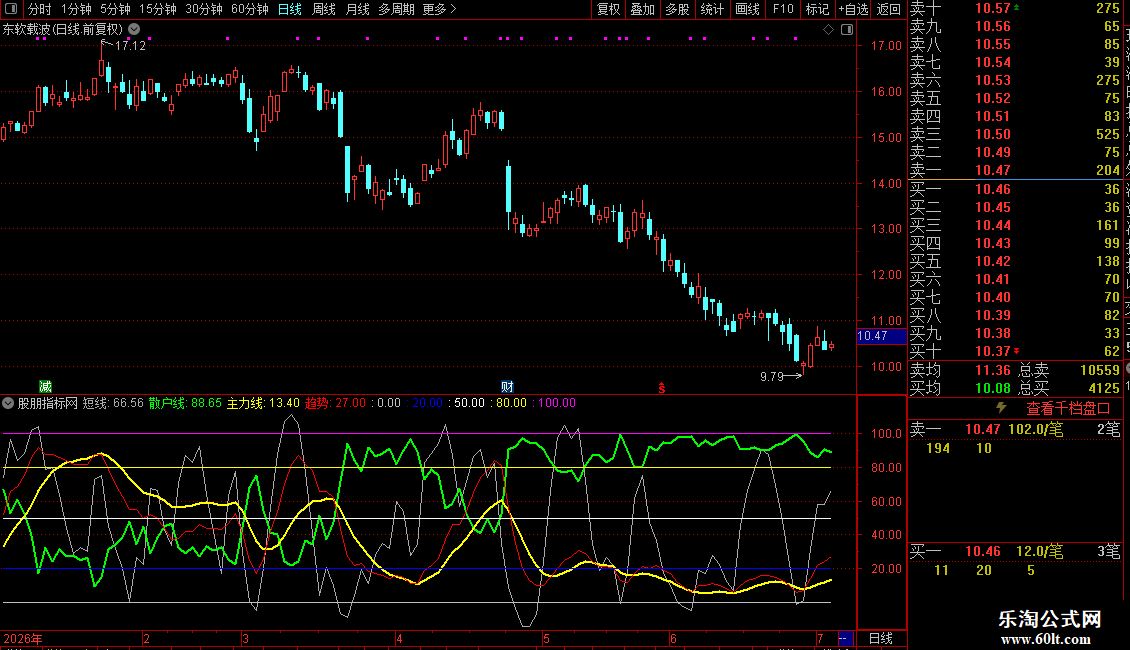
Task: Toggle the chart side panel layout icon
Action: click(848, 29)
